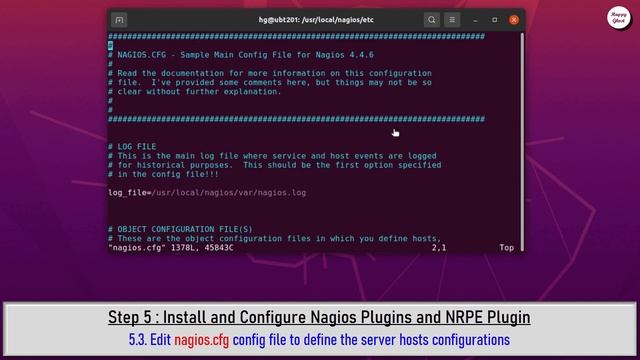Close the terminal window

click(x=514, y=20)
